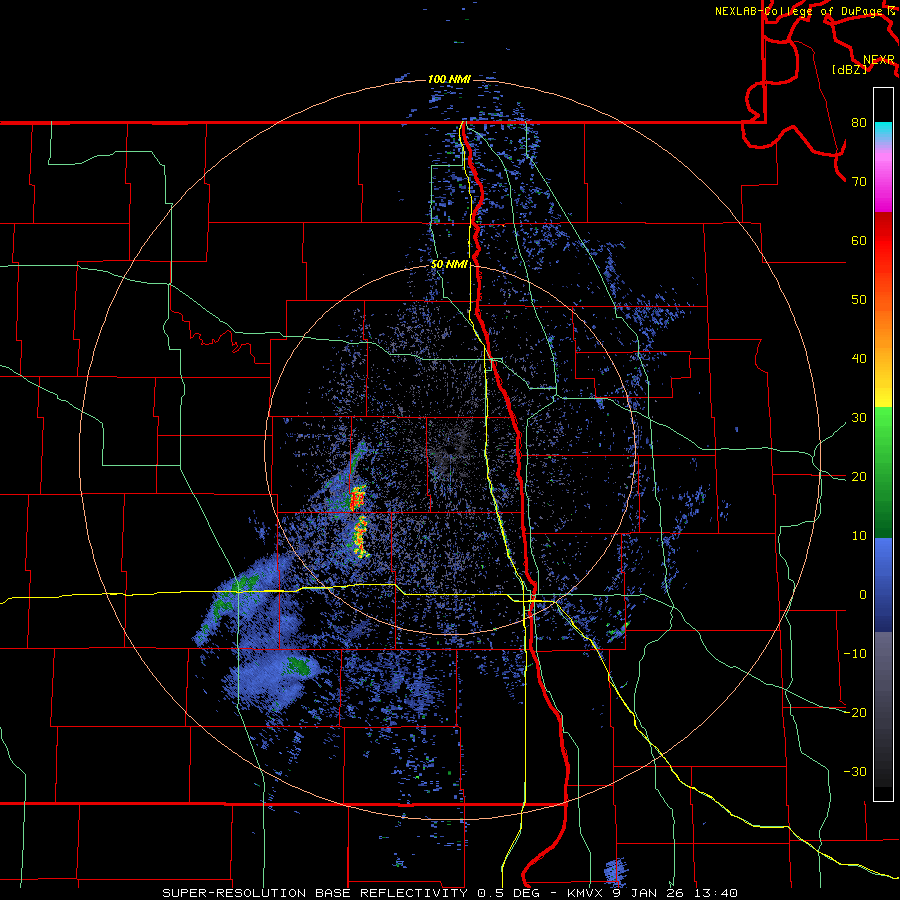The width and height of the screenshot is (900, 900).
Task: Click the "60" value on the dBZ scale
Action: point(859,241)
